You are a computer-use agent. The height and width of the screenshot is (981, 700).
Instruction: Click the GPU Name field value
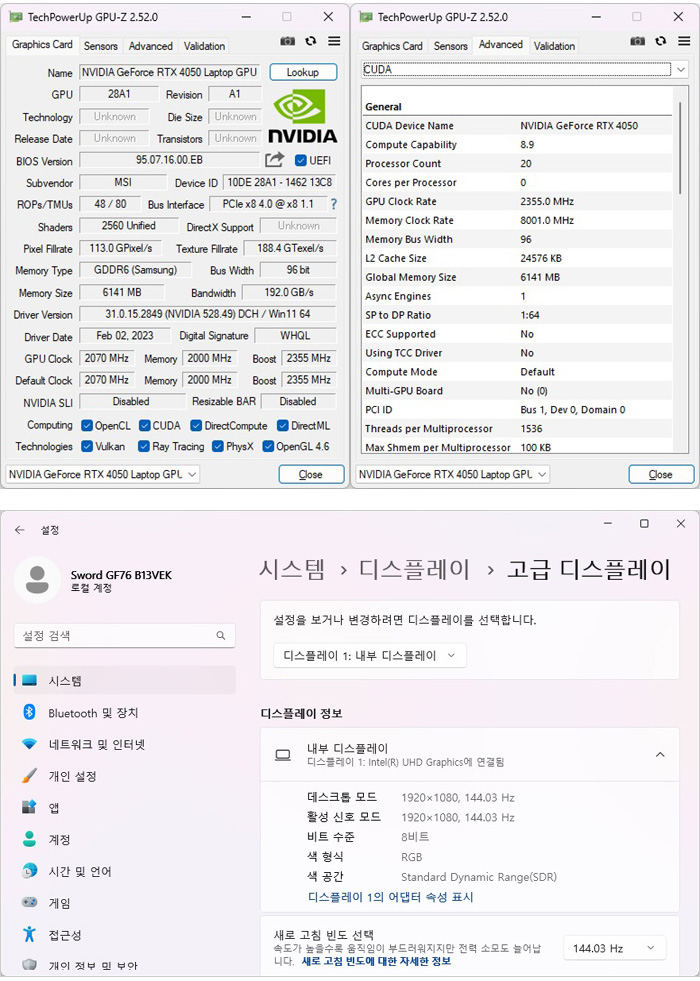[x=169, y=72]
